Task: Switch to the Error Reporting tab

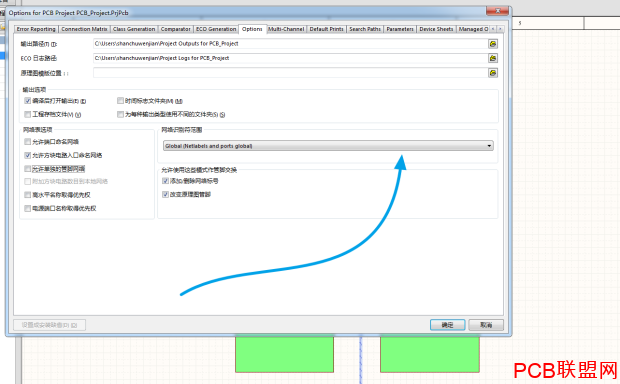Action: click(x=36, y=29)
